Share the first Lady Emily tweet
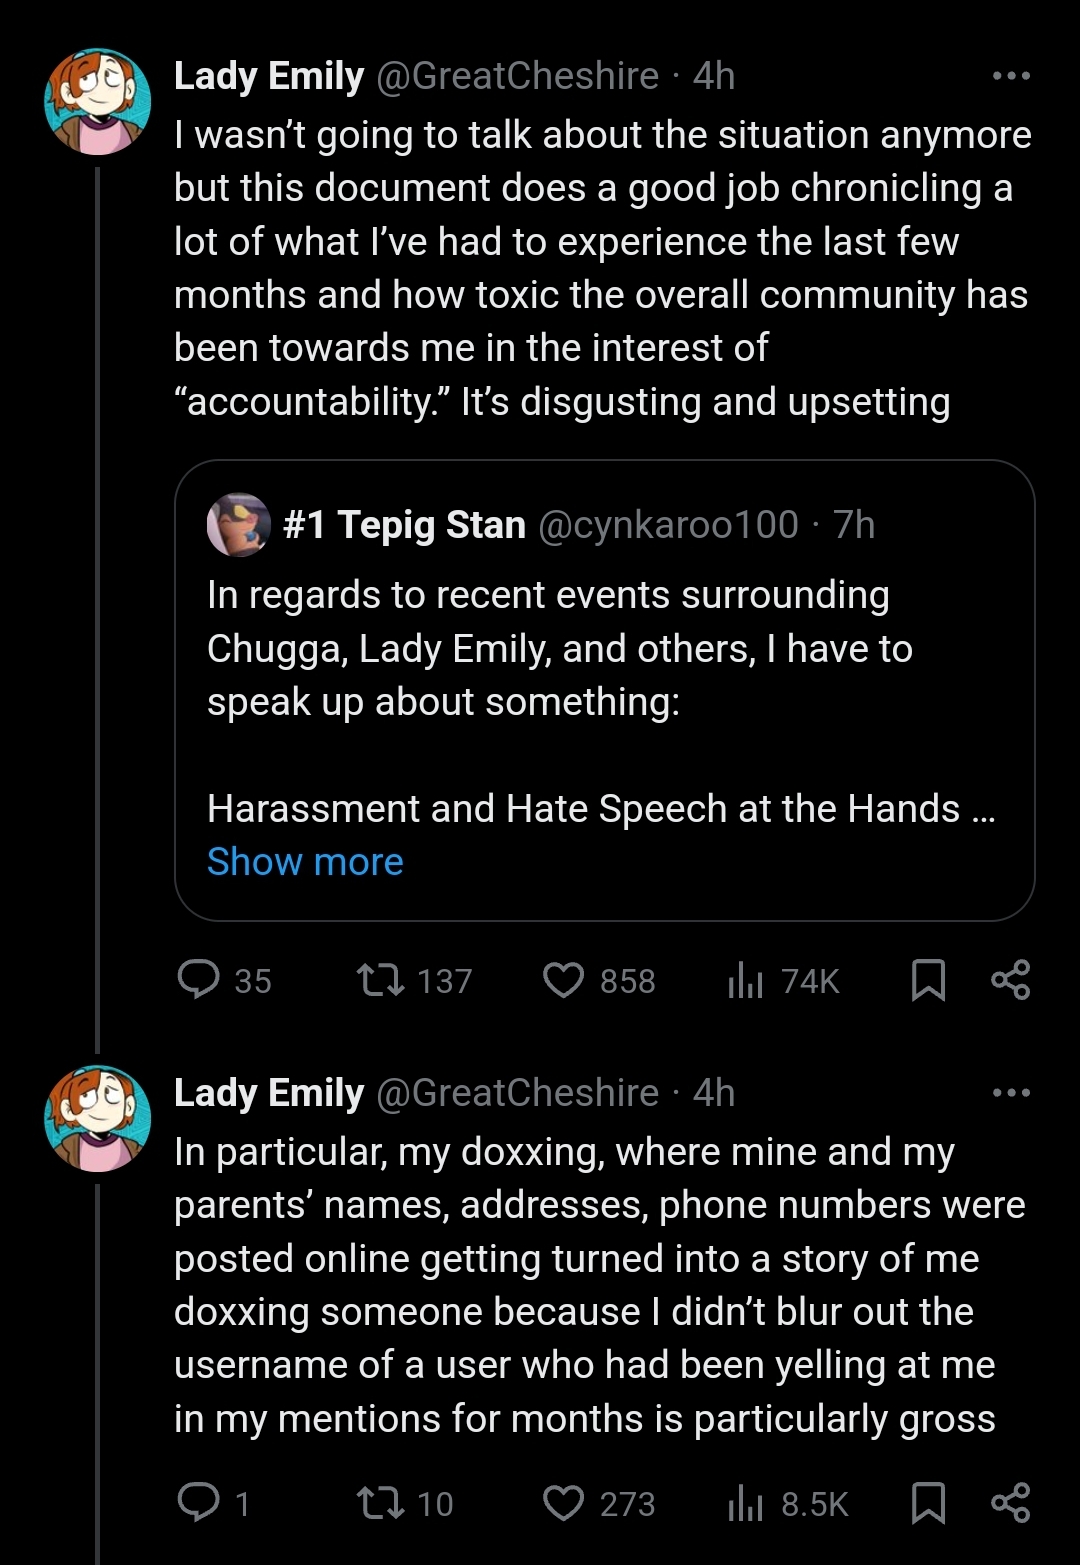Viewport: 1080px width, 1565px height. pos(1010,980)
